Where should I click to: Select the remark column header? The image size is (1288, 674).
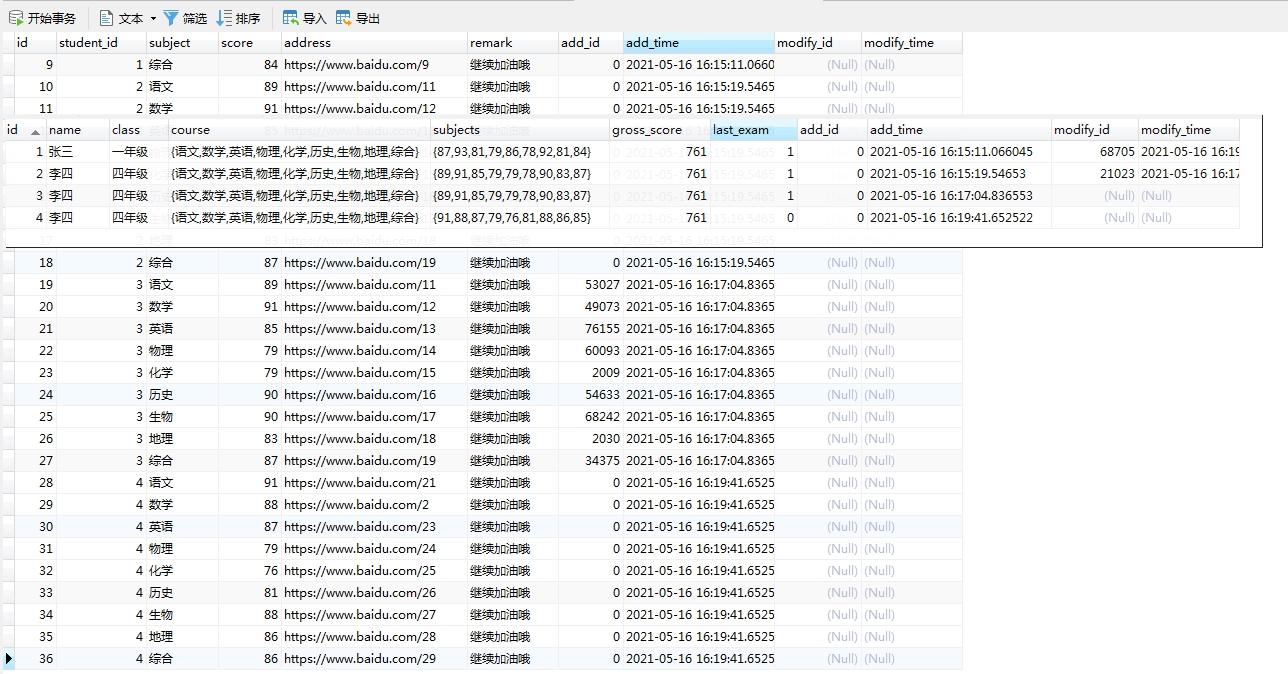(x=513, y=43)
